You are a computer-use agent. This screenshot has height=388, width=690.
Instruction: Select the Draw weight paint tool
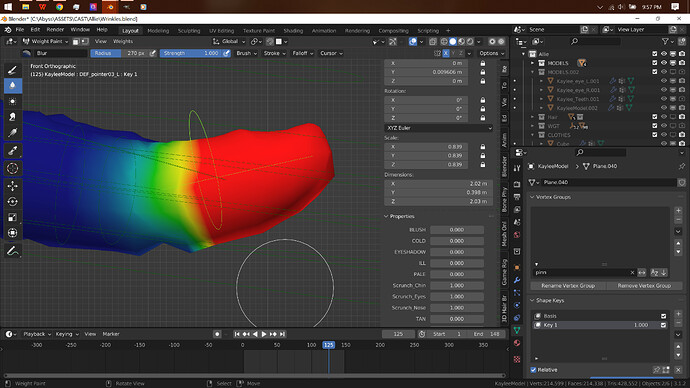13,70
